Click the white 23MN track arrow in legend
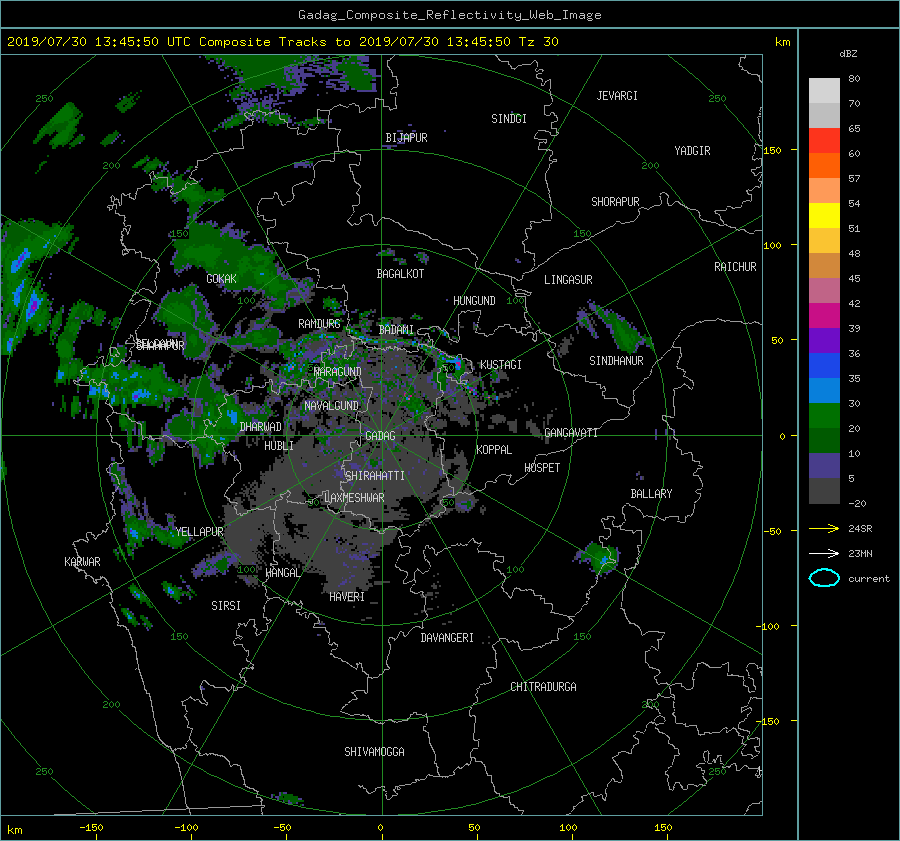This screenshot has height=841, width=900. 824,553
